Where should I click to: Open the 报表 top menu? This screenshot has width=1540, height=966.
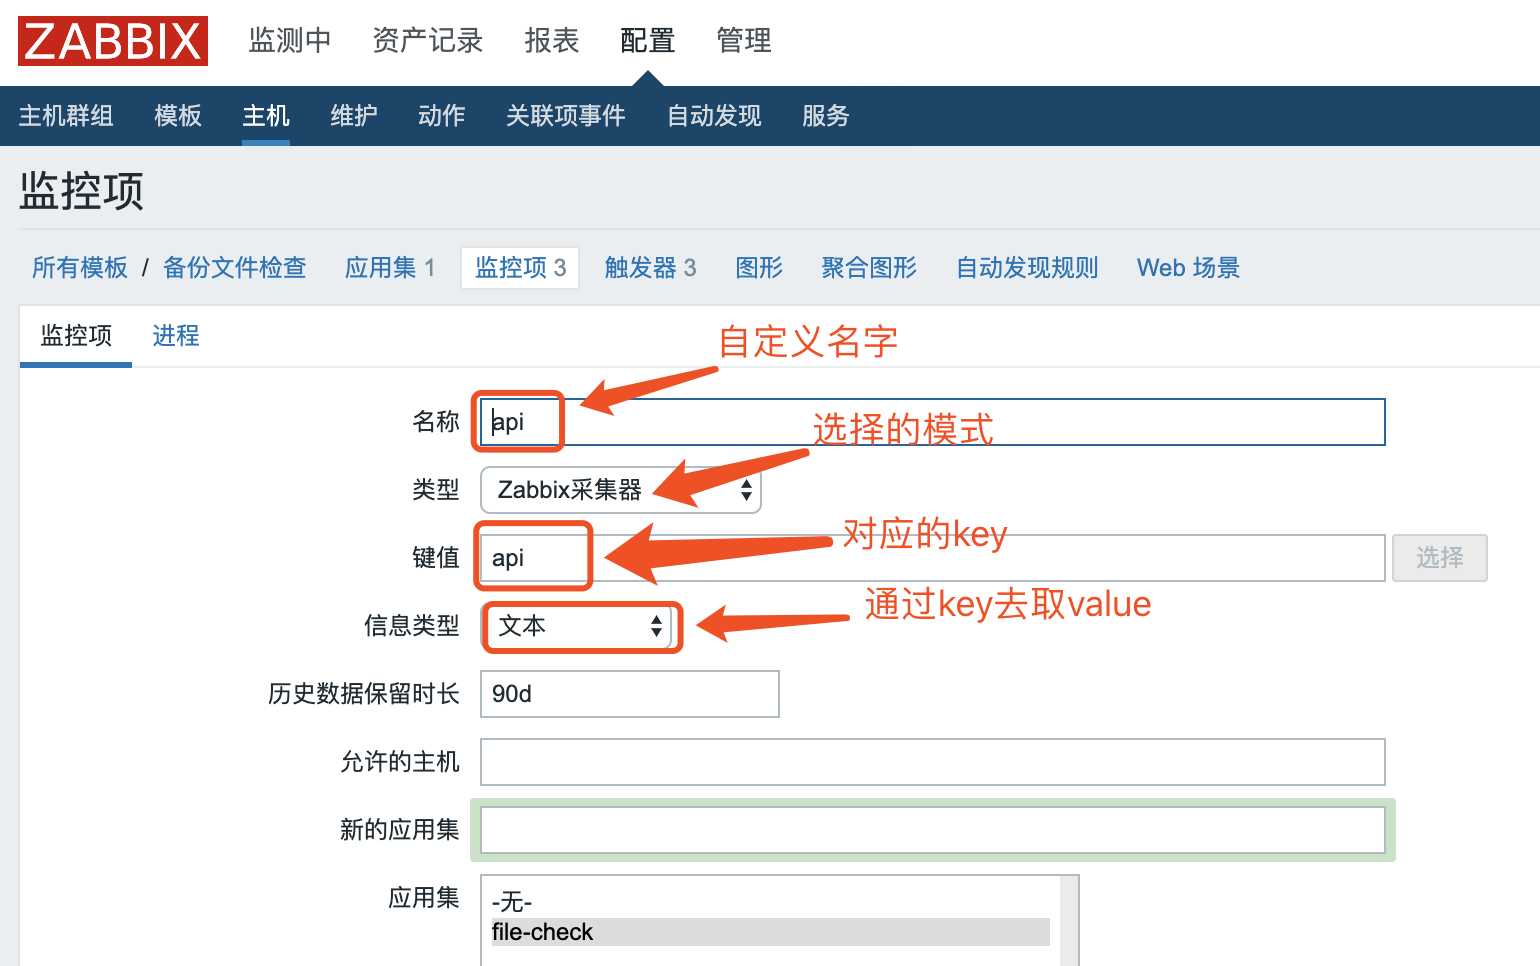(552, 41)
